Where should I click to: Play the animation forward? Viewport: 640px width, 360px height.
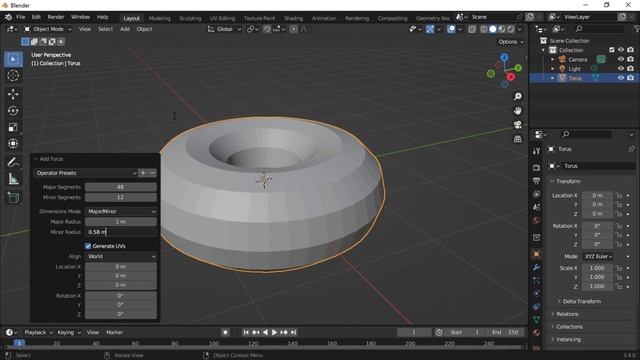(274, 332)
